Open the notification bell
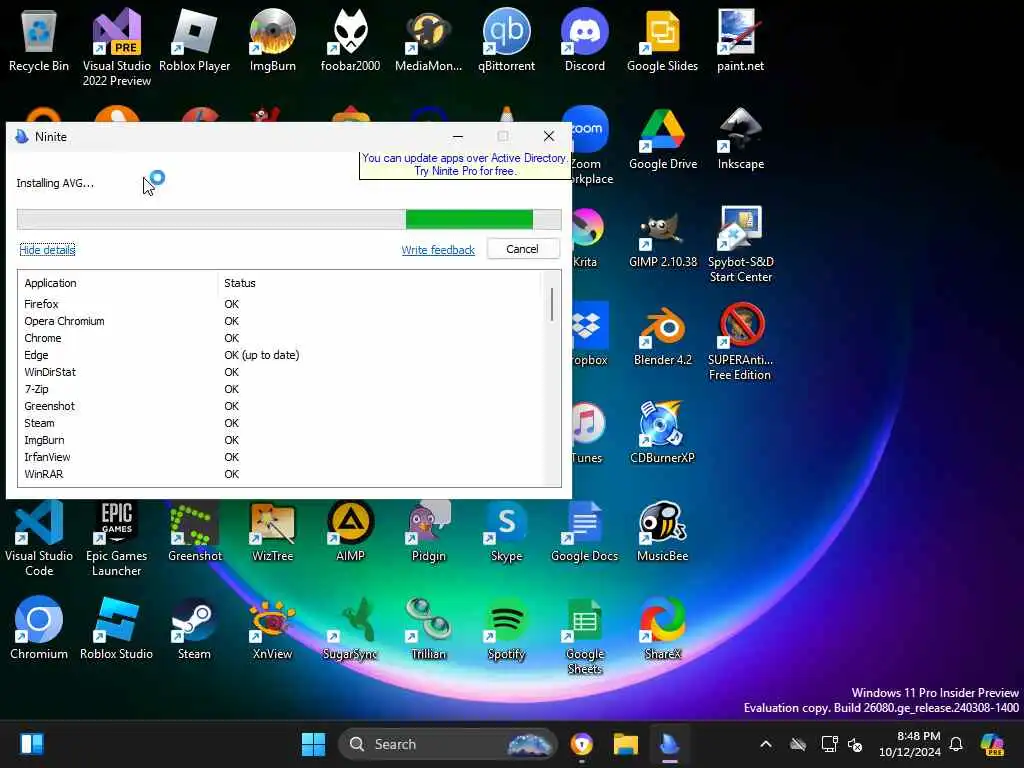 click(x=956, y=744)
